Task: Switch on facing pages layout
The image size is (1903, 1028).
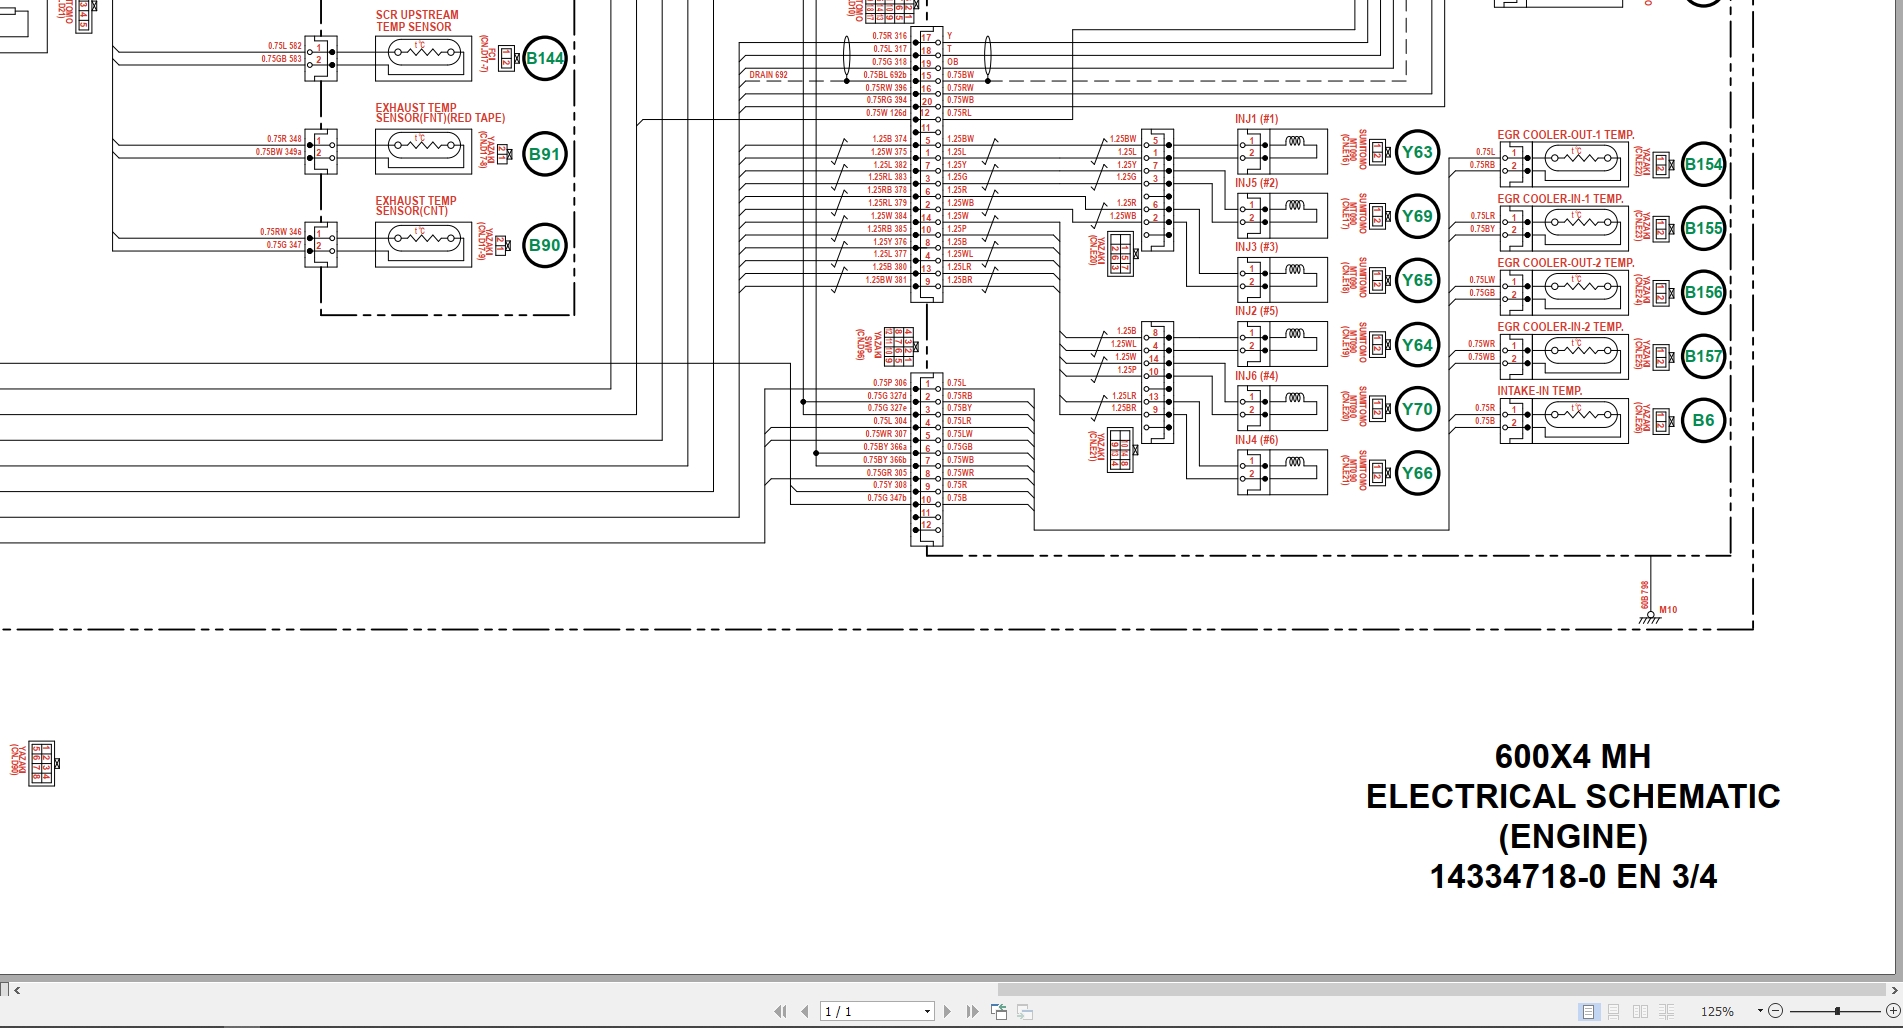Action: coord(1642,1011)
